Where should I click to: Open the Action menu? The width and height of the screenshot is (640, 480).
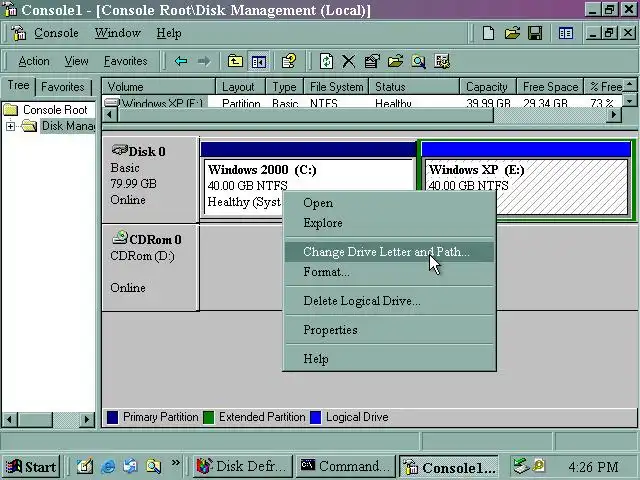click(x=34, y=61)
